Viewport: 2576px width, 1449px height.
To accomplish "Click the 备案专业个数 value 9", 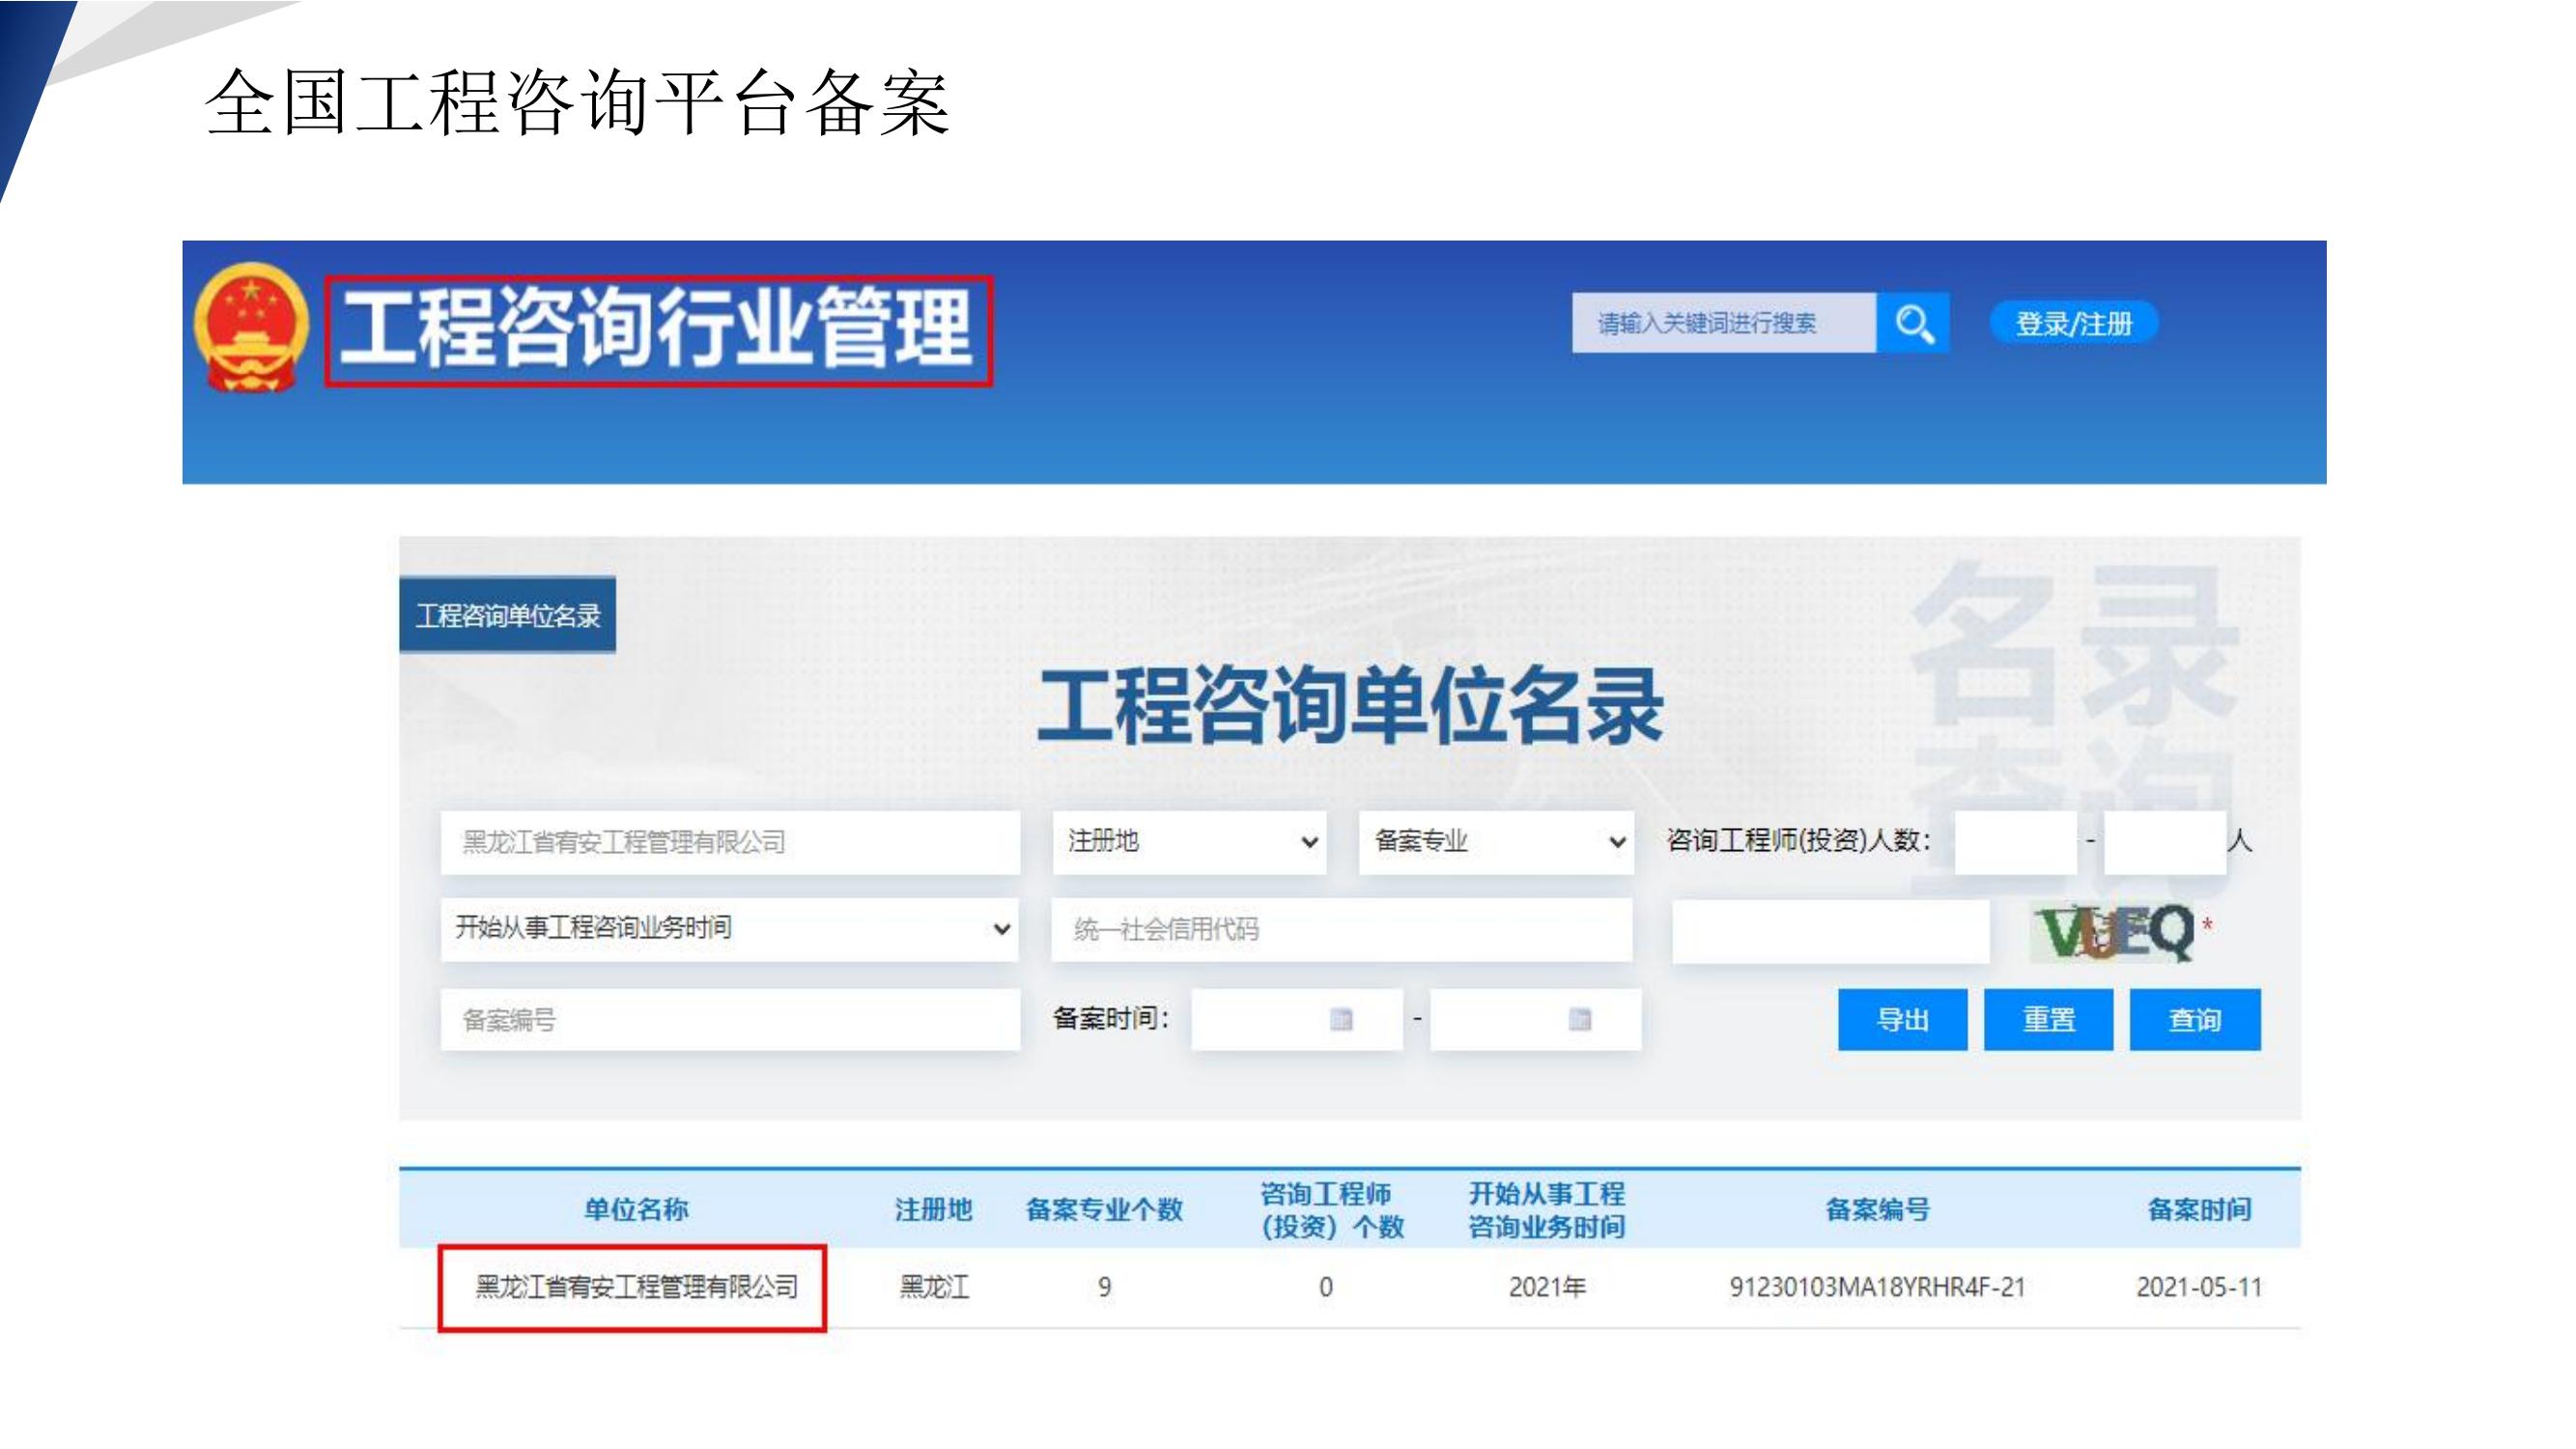I will coord(1104,1287).
